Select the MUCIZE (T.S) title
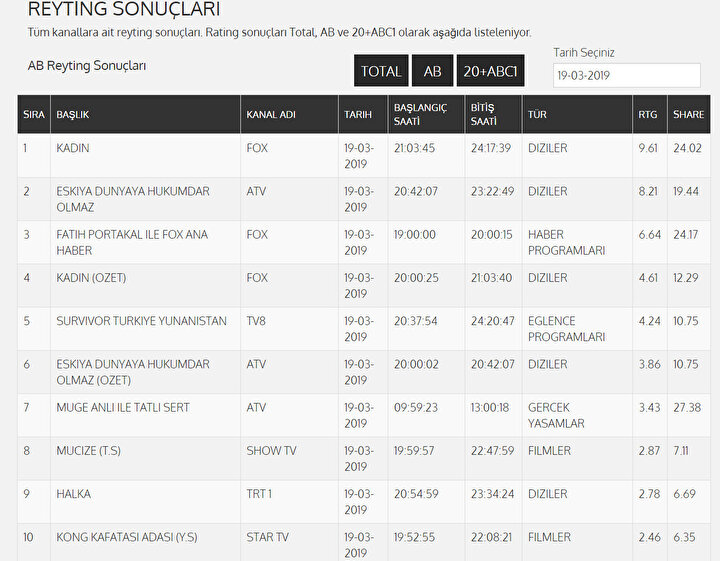Viewport: 720px width, 561px height. click(89, 451)
